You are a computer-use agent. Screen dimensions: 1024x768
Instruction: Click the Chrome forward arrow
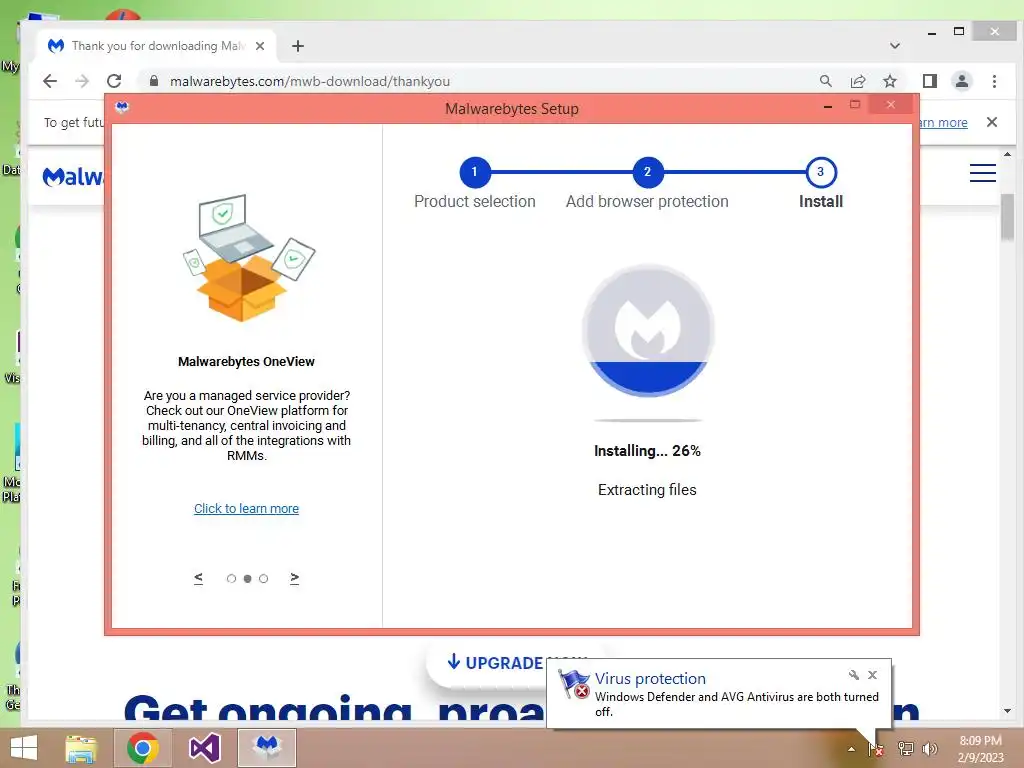[x=82, y=81]
